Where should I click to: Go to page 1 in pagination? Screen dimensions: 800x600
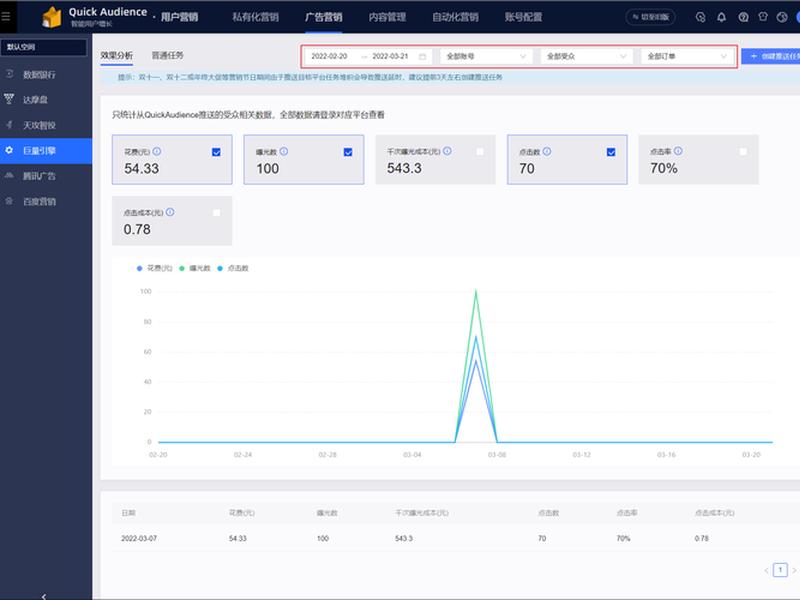click(780, 570)
